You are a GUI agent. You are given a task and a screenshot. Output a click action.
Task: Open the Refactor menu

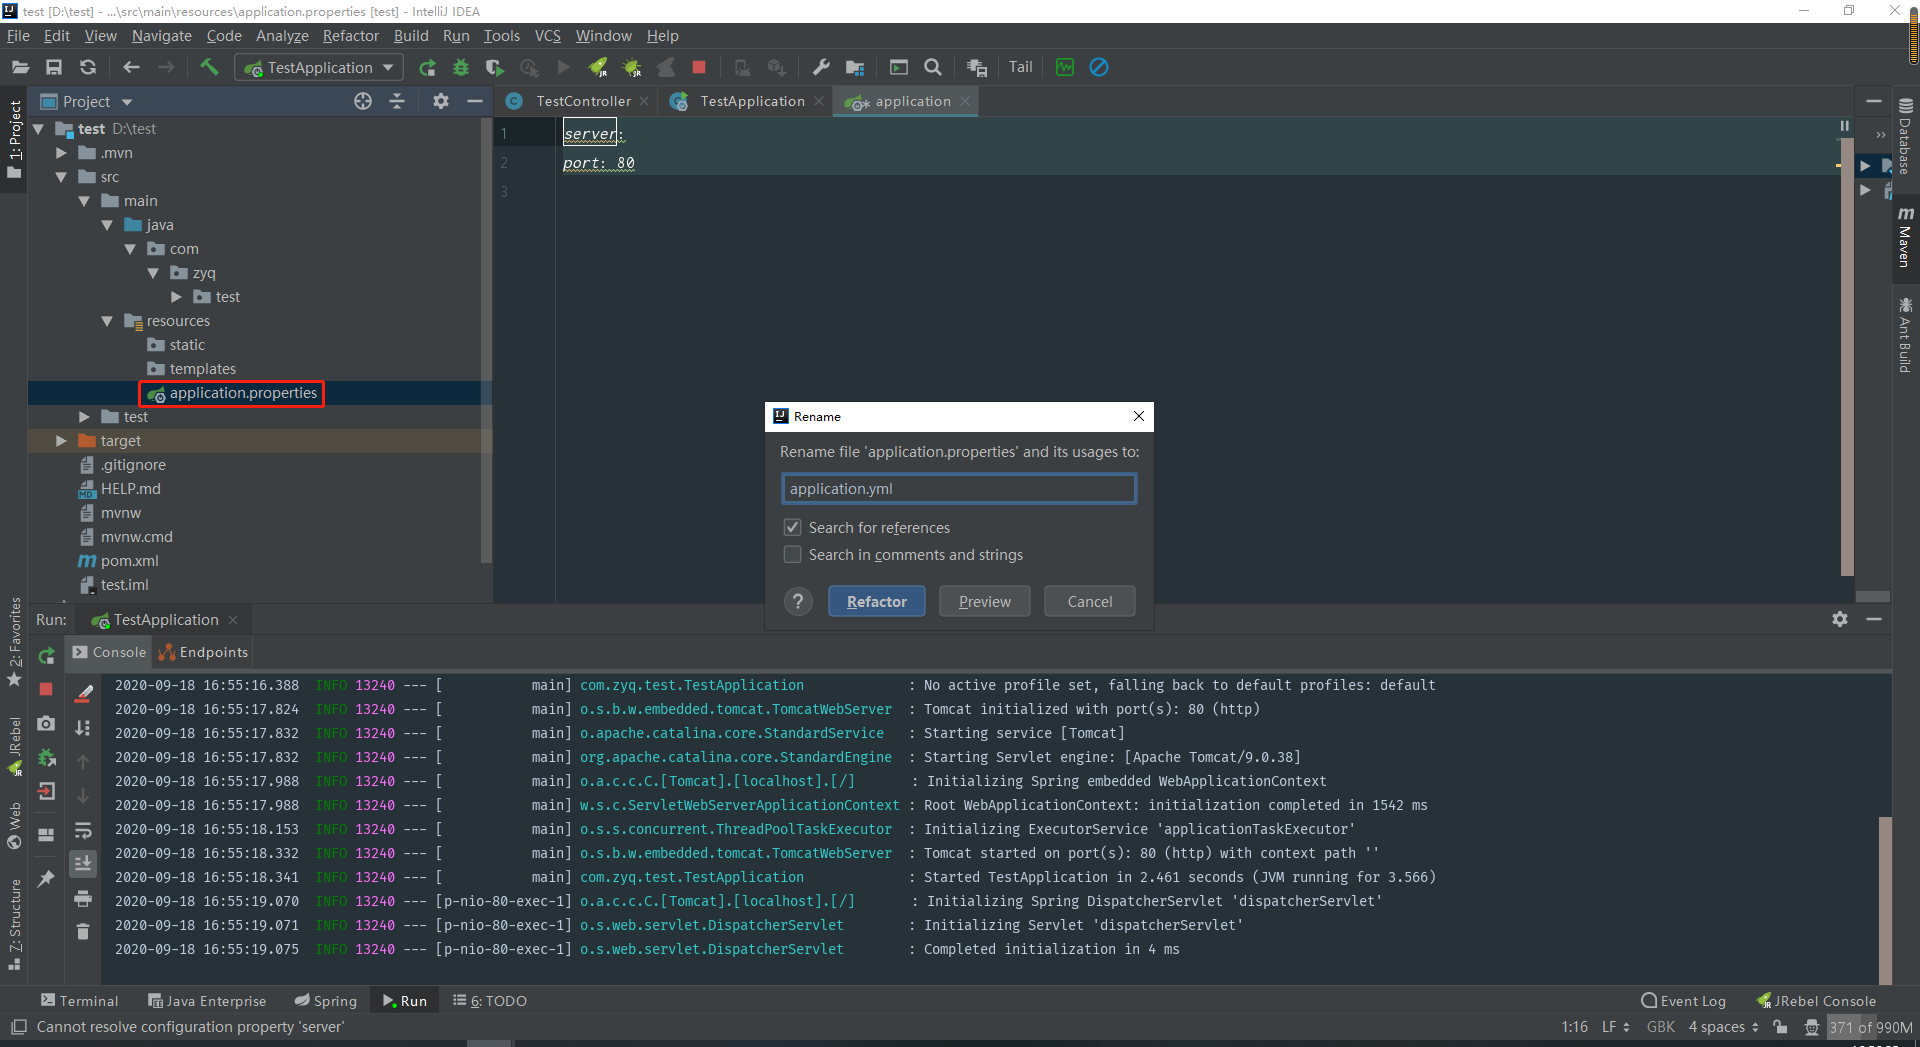[x=350, y=36]
